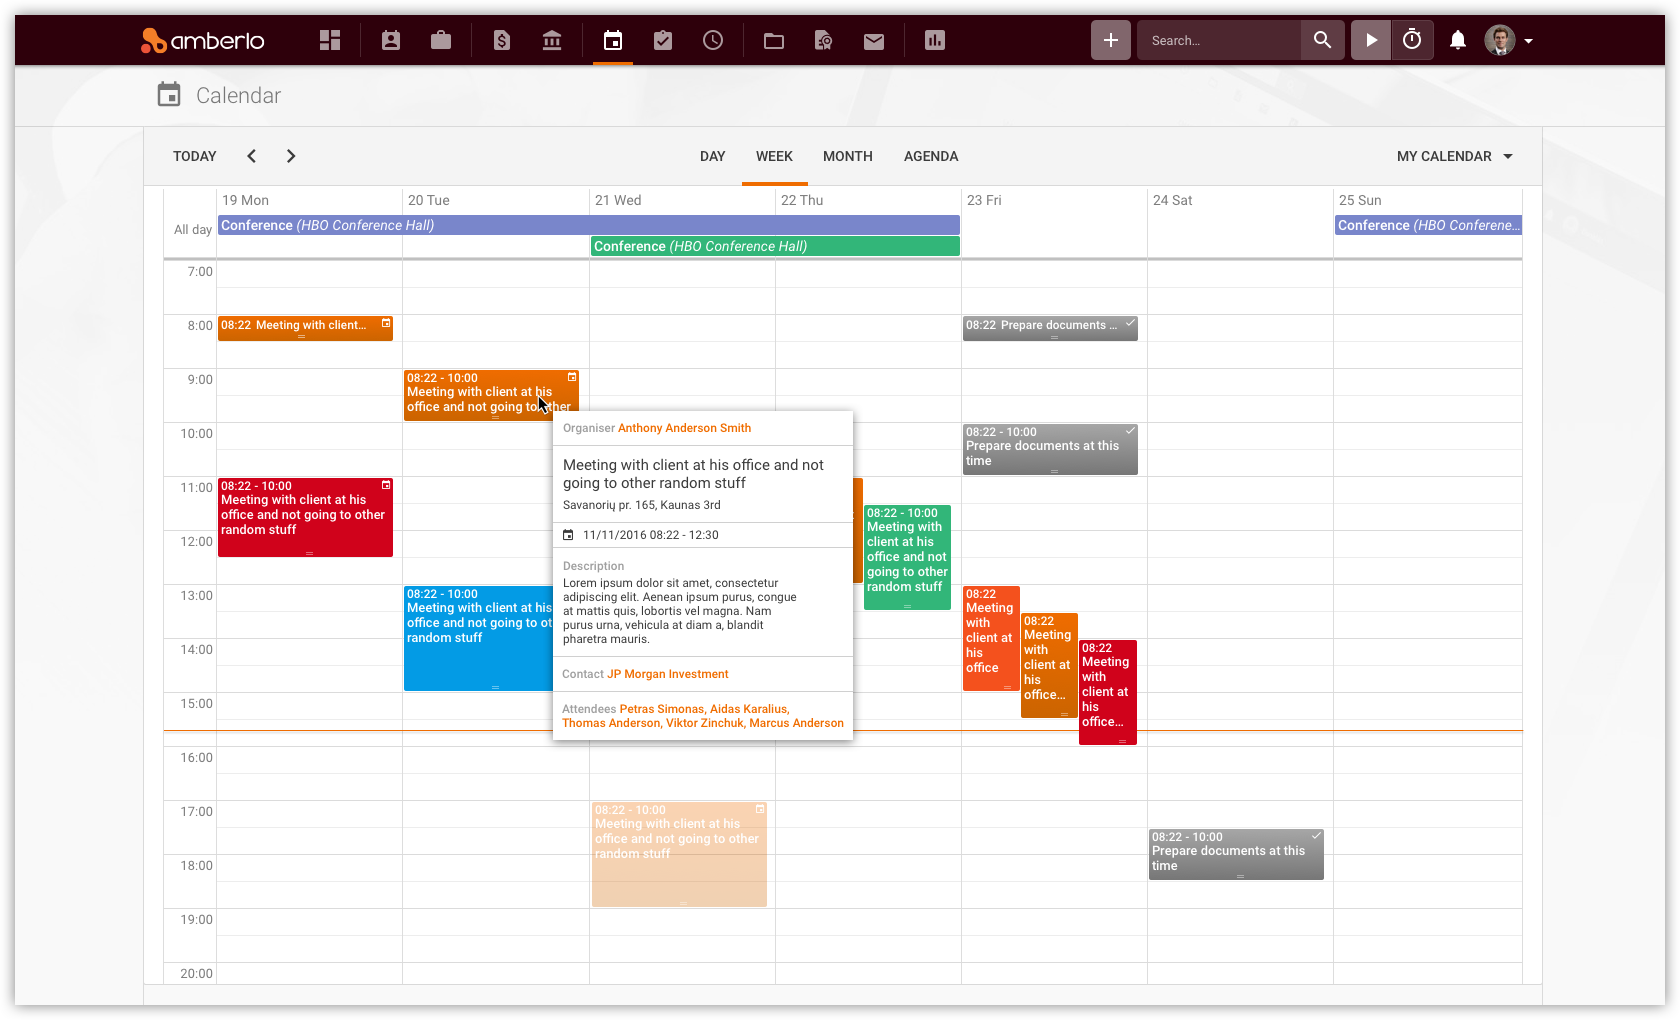Switch to WEEK view
Viewport: 1680px width, 1020px height.
tap(774, 156)
